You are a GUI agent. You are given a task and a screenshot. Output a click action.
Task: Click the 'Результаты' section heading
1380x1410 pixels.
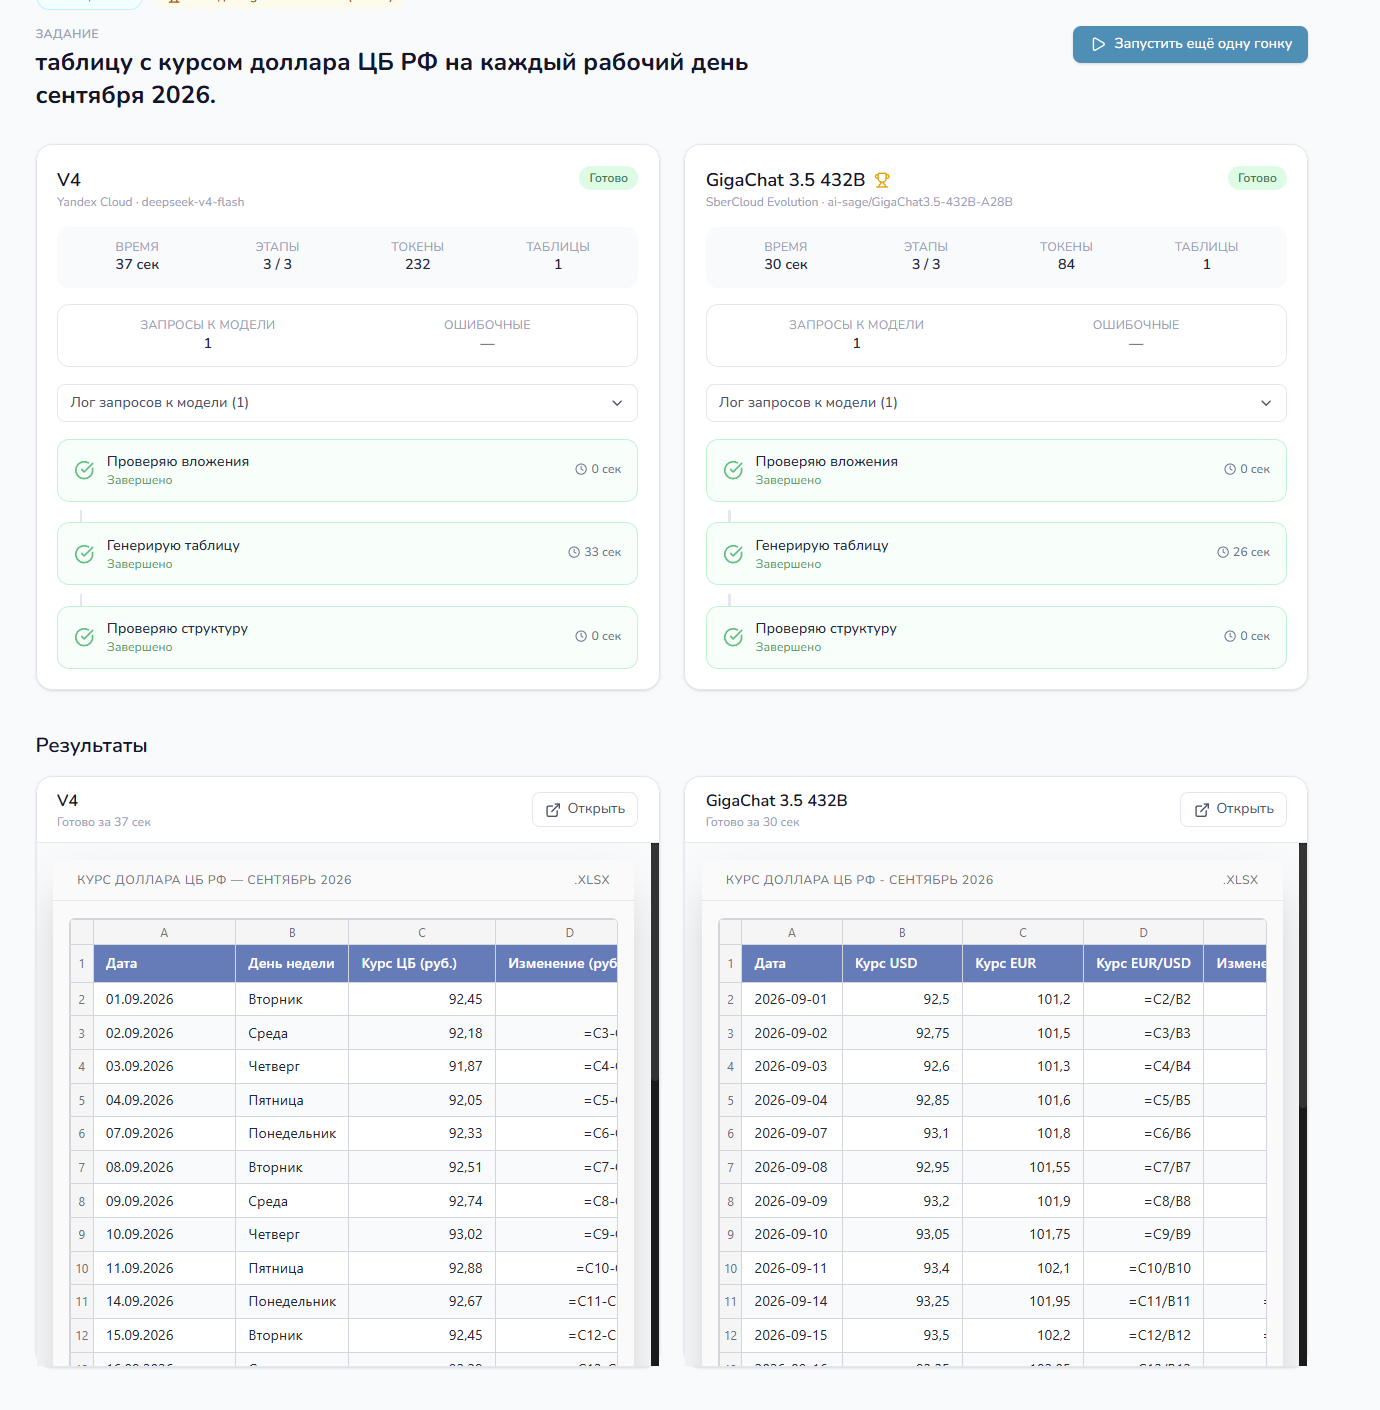[92, 746]
